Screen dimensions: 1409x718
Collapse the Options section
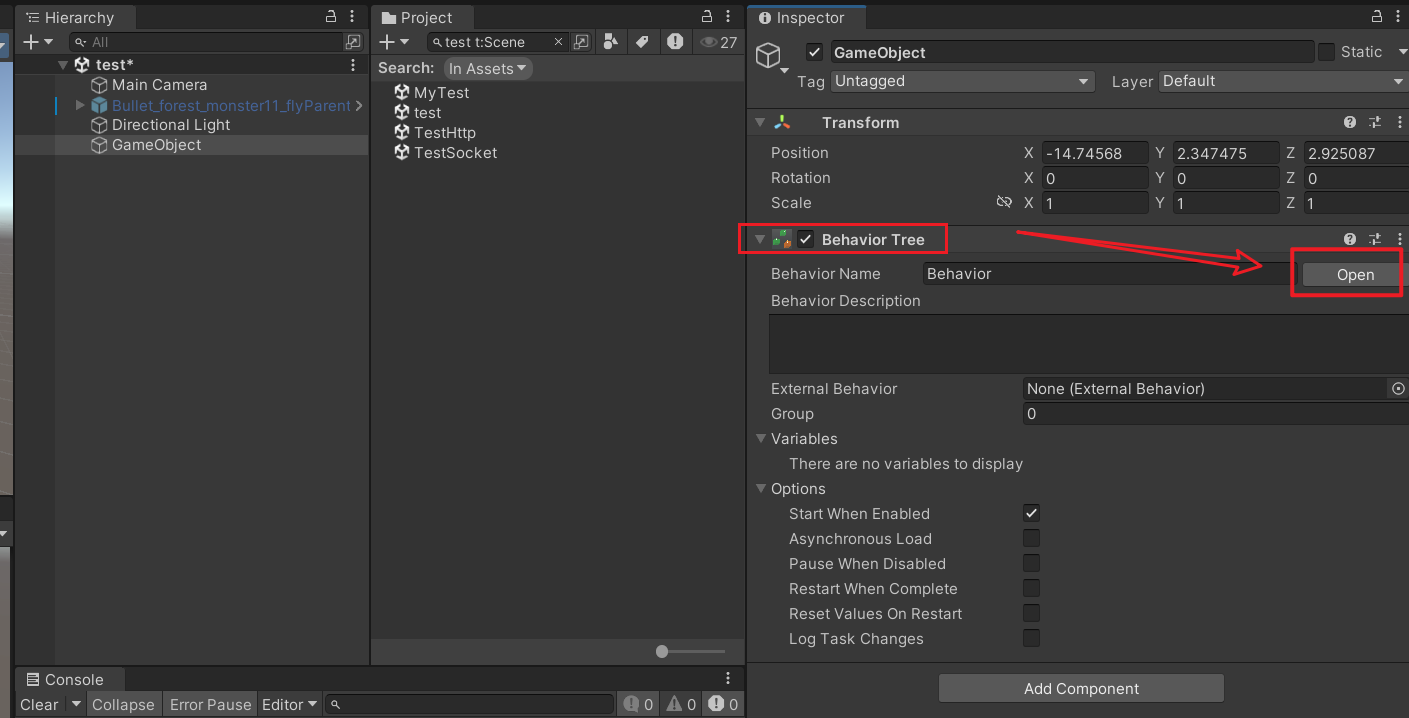[761, 489]
